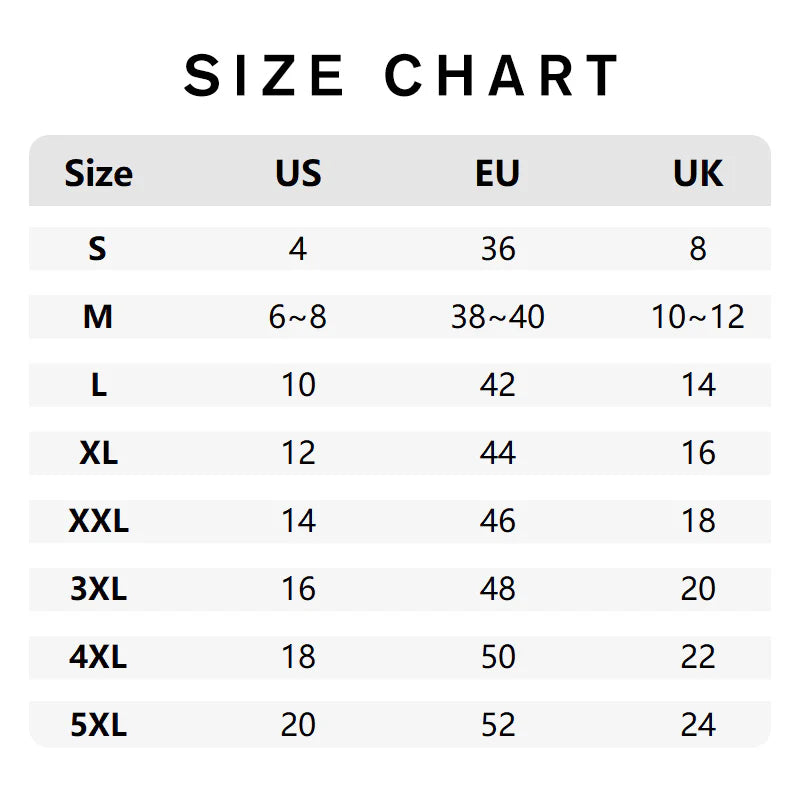
Task: Click the M size row label
Action: pos(98,317)
